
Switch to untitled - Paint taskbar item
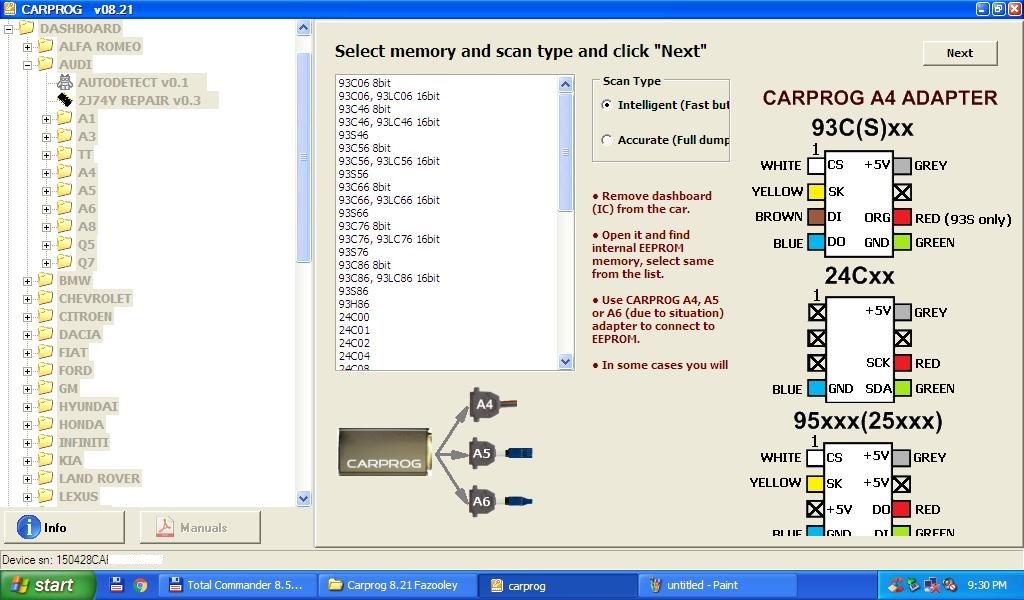[x=718, y=585]
